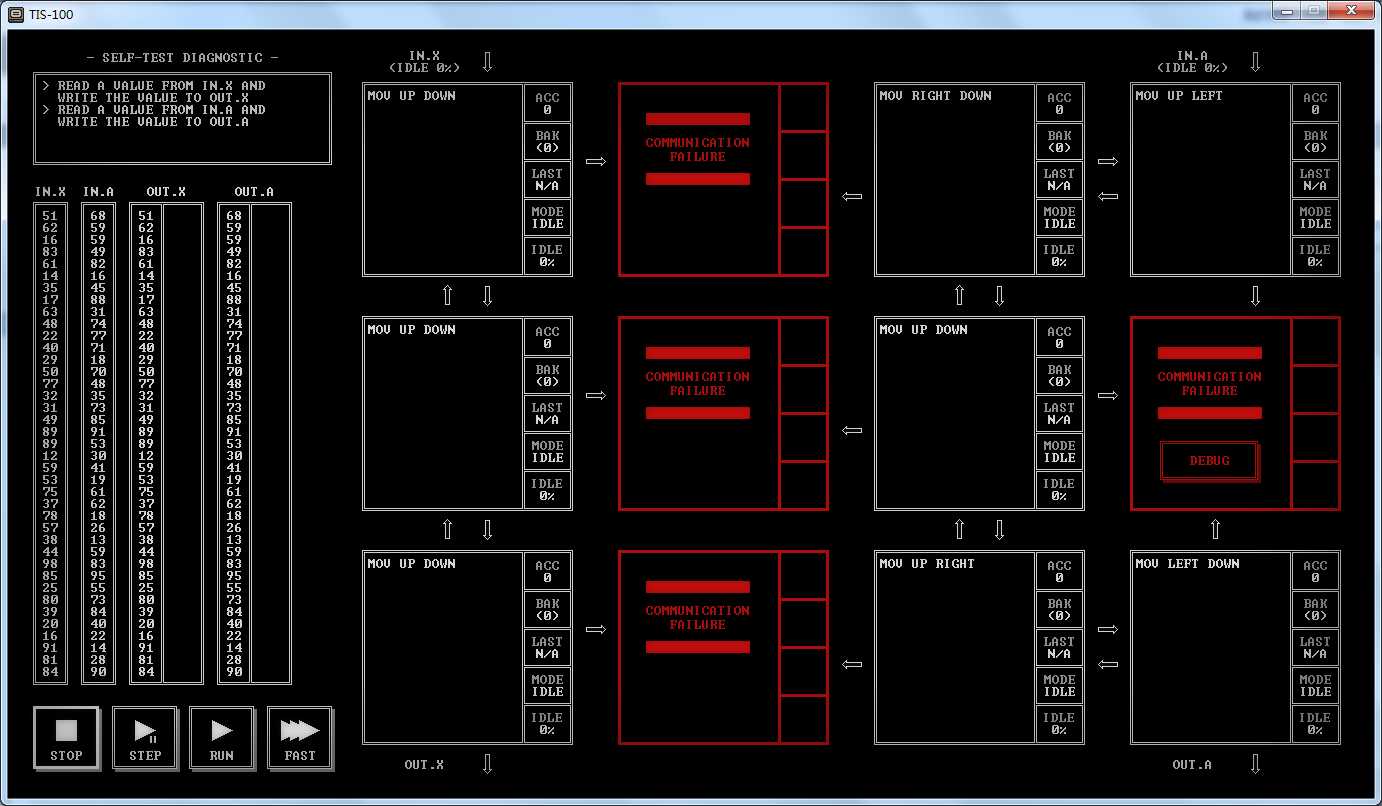Click the MOV UP LEFT node code editor

point(1211,180)
